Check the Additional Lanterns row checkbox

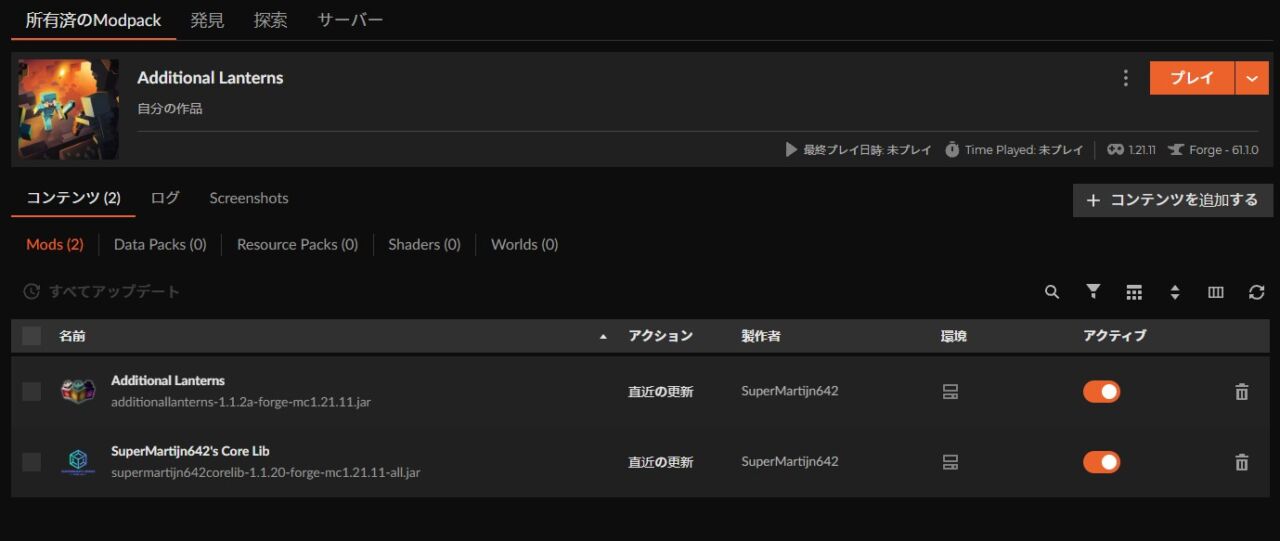click(32, 391)
